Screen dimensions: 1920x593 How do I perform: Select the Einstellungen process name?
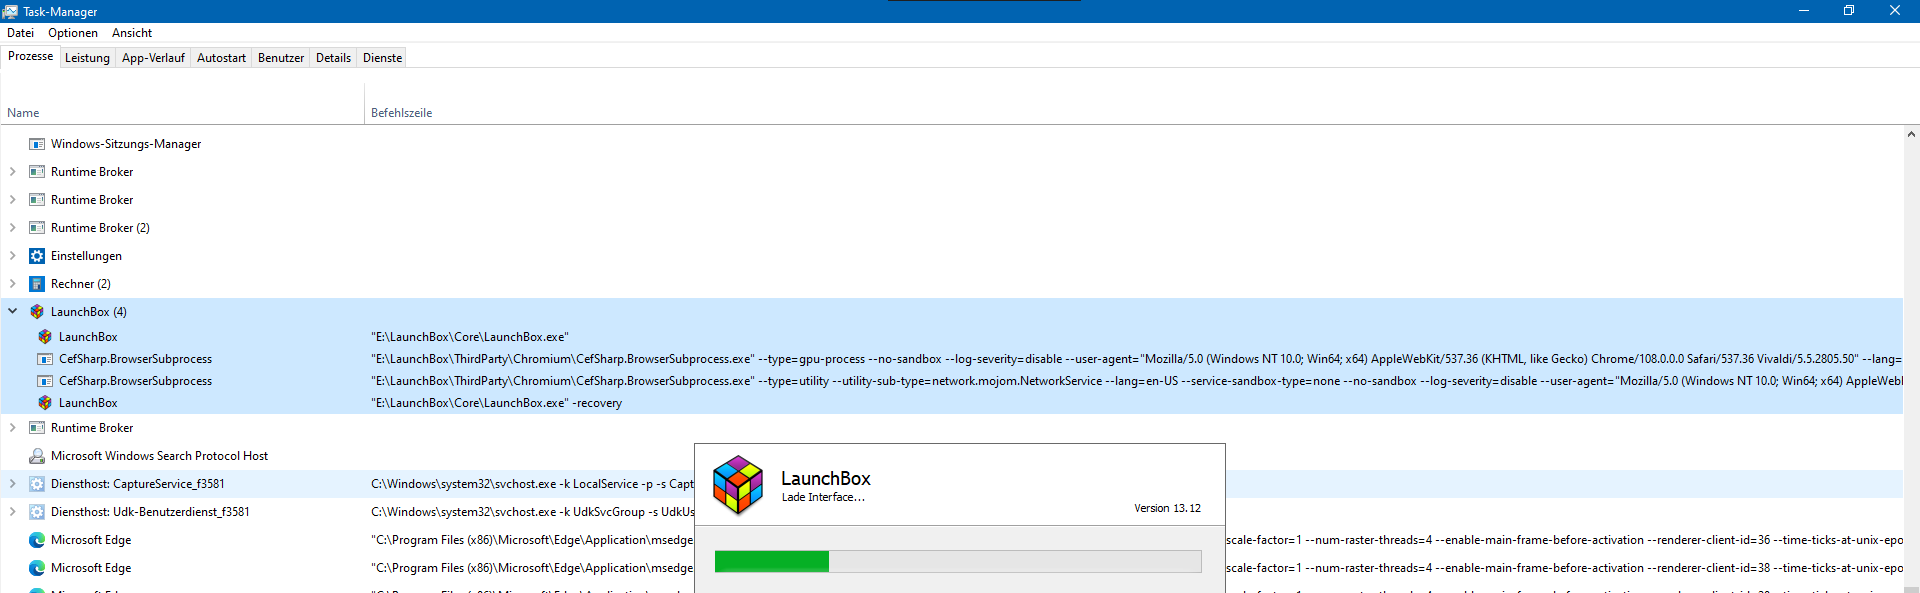pos(86,256)
